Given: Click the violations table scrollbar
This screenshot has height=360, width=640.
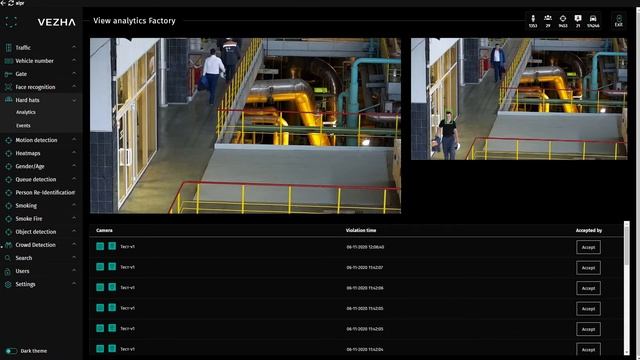Looking at the screenshot, I should click(627, 288).
